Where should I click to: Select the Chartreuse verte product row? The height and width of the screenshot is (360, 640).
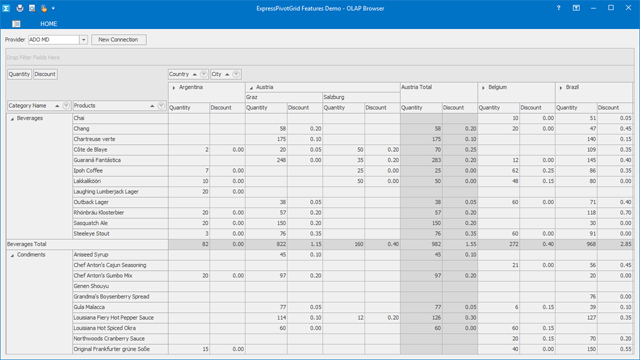point(120,139)
